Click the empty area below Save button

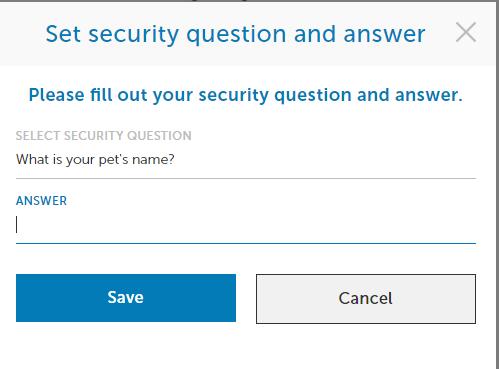point(126,345)
